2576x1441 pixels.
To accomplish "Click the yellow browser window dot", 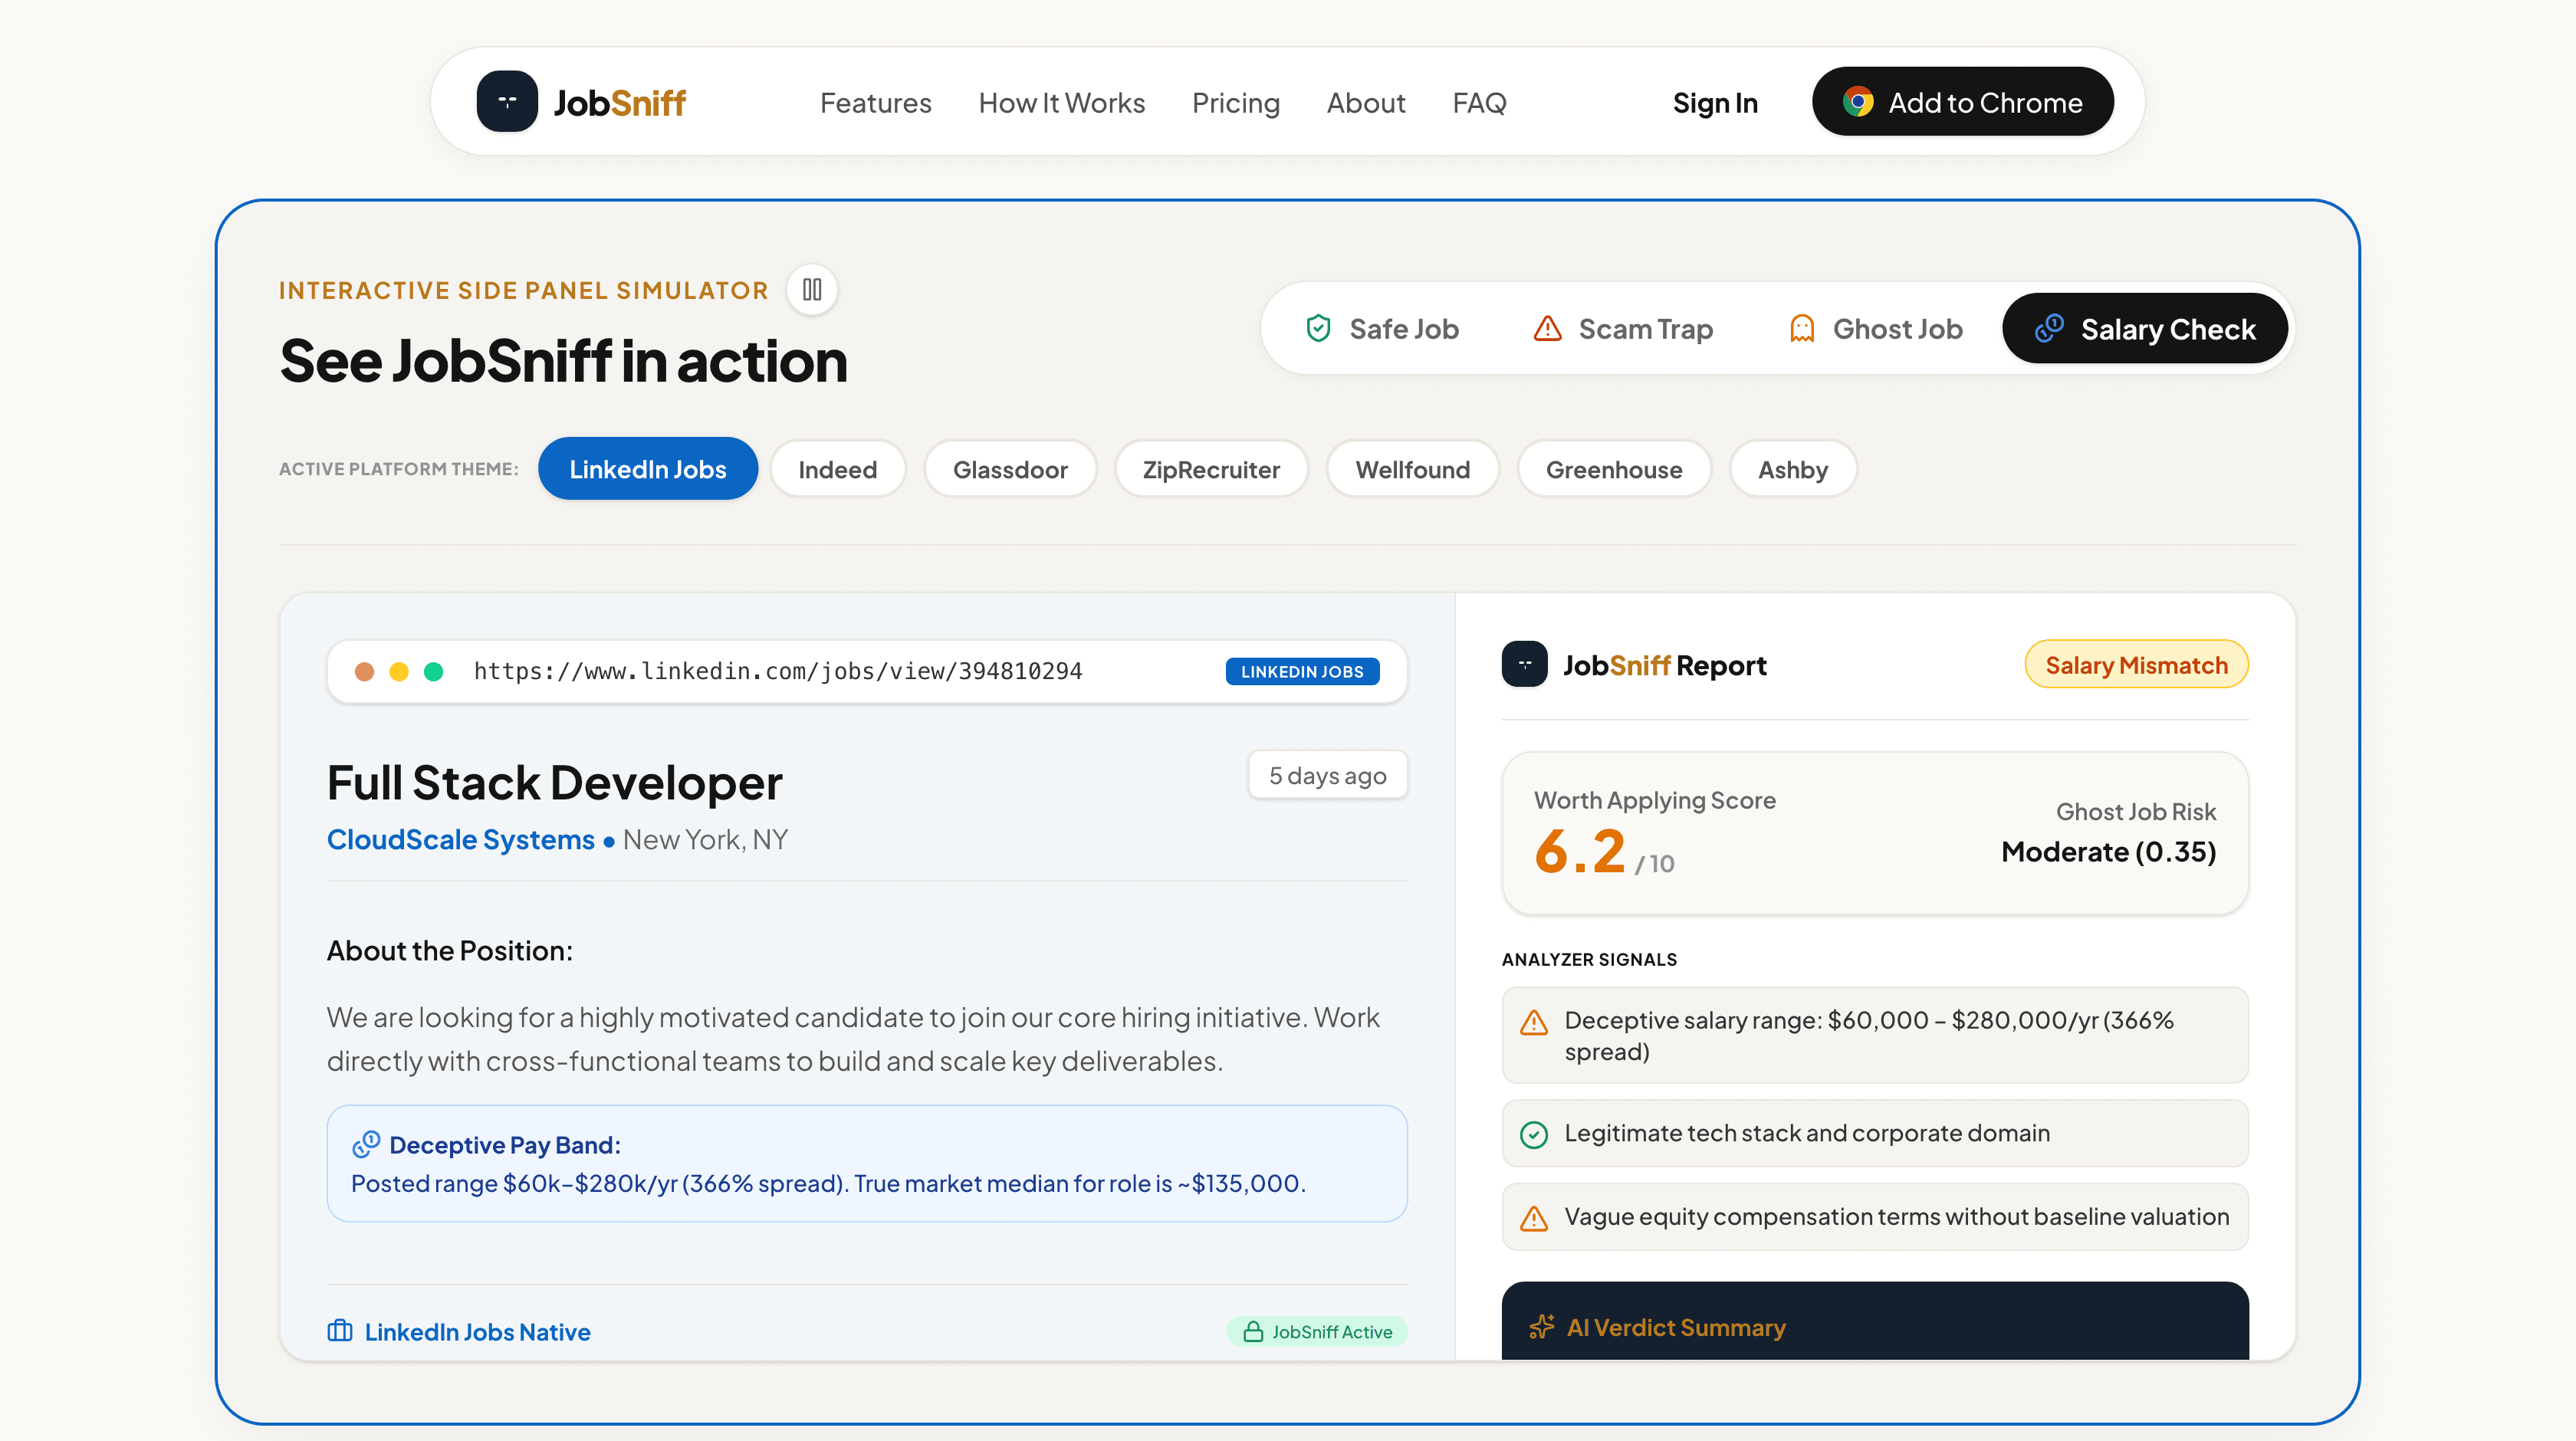I will coord(399,672).
